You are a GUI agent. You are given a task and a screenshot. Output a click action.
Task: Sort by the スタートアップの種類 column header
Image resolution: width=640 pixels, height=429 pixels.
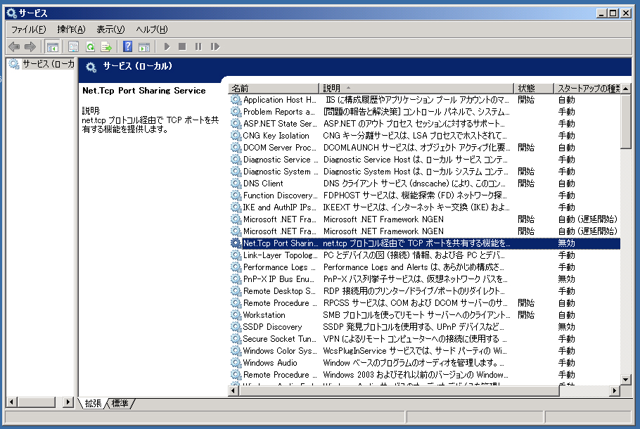[587, 88]
